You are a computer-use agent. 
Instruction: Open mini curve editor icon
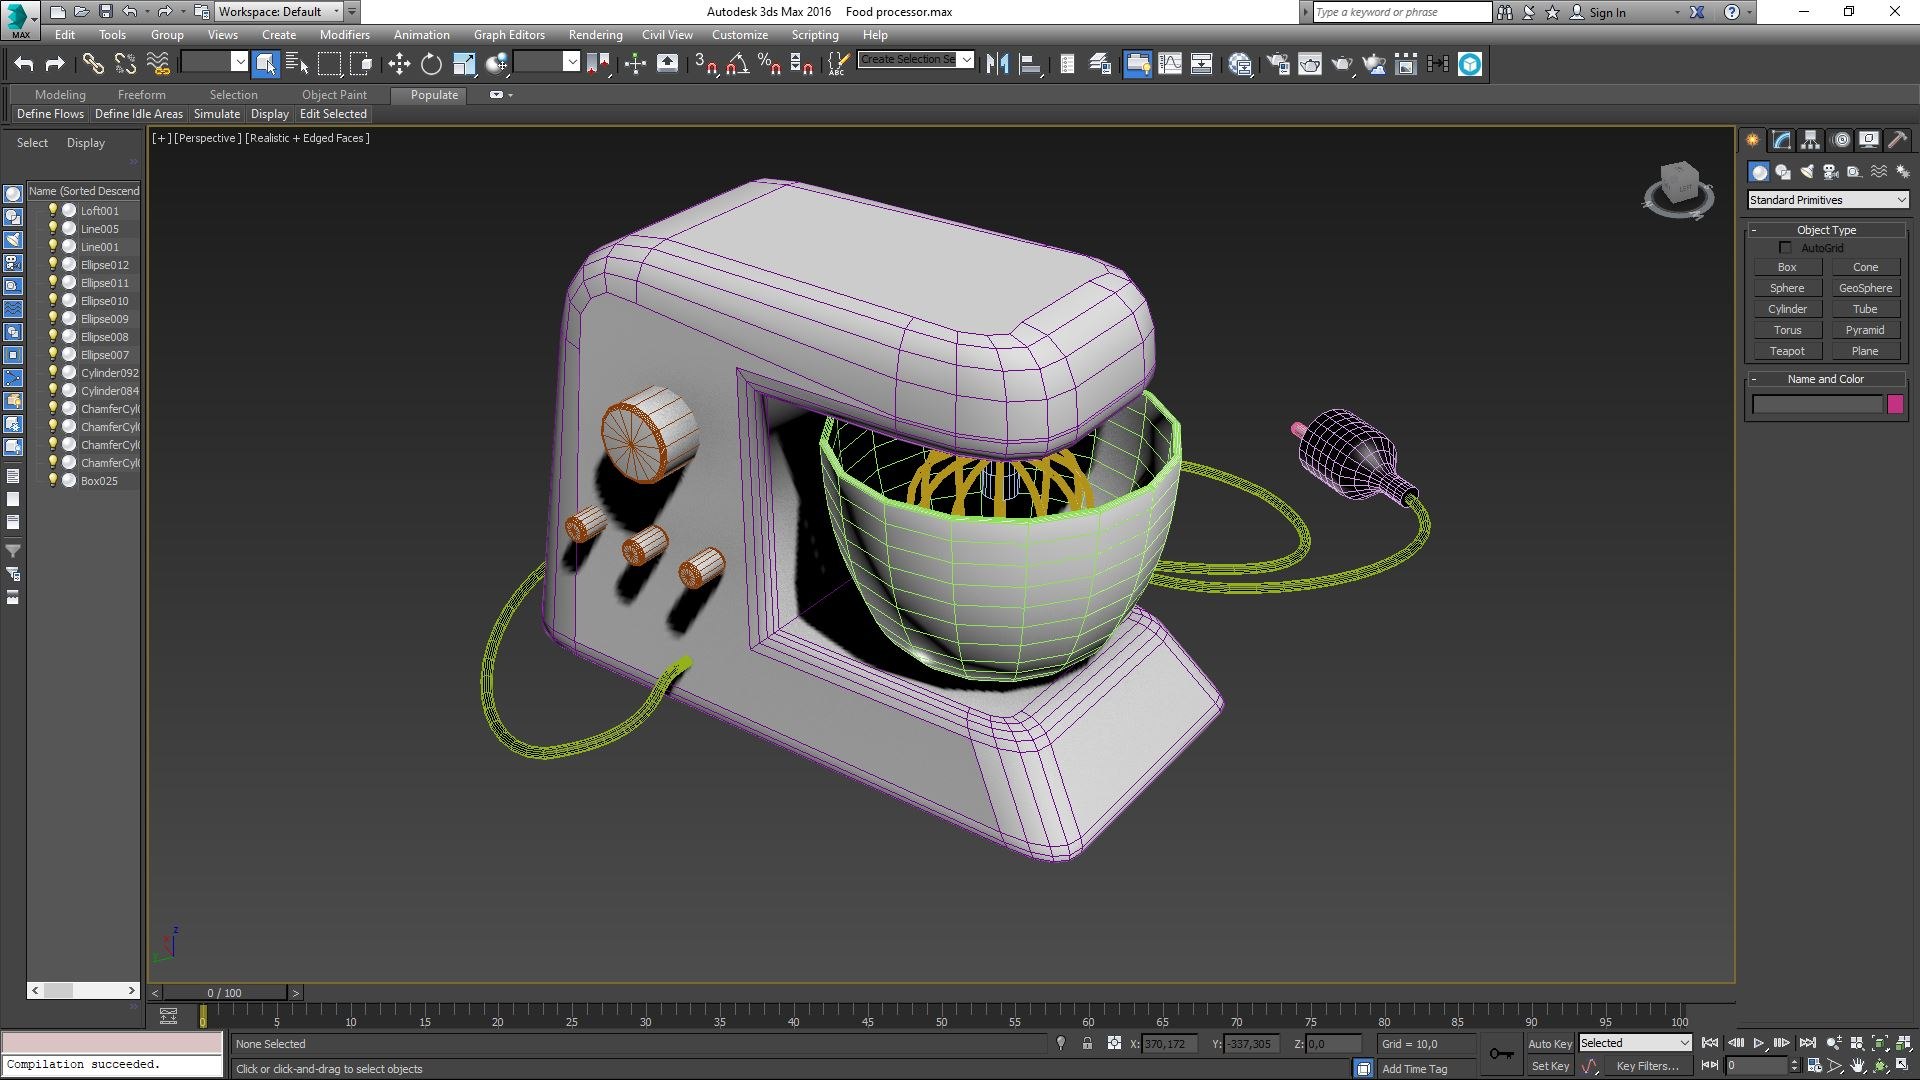(168, 1016)
